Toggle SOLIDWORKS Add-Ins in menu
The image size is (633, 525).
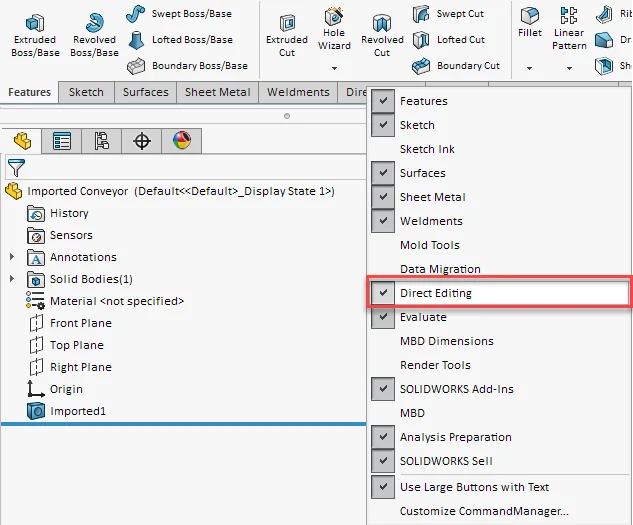[499, 389]
